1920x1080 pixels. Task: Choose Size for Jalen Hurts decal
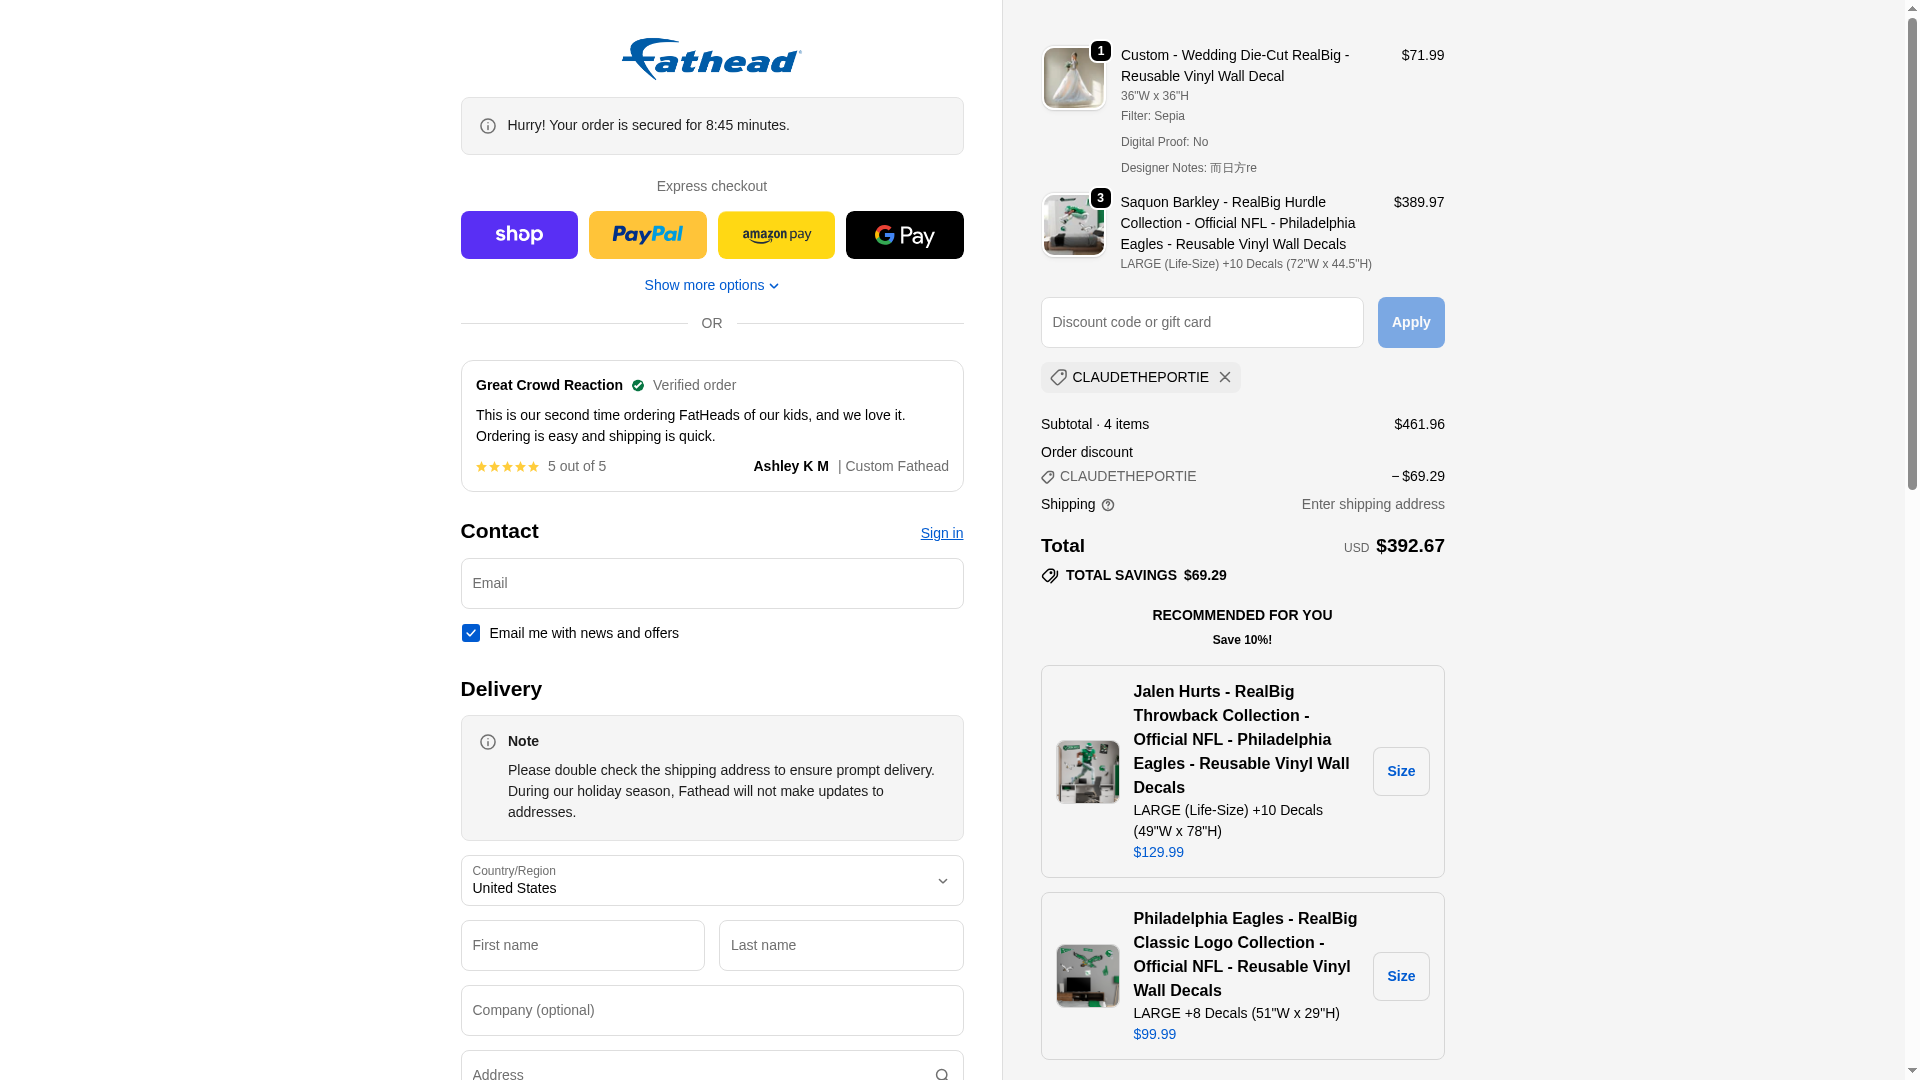(x=1401, y=771)
